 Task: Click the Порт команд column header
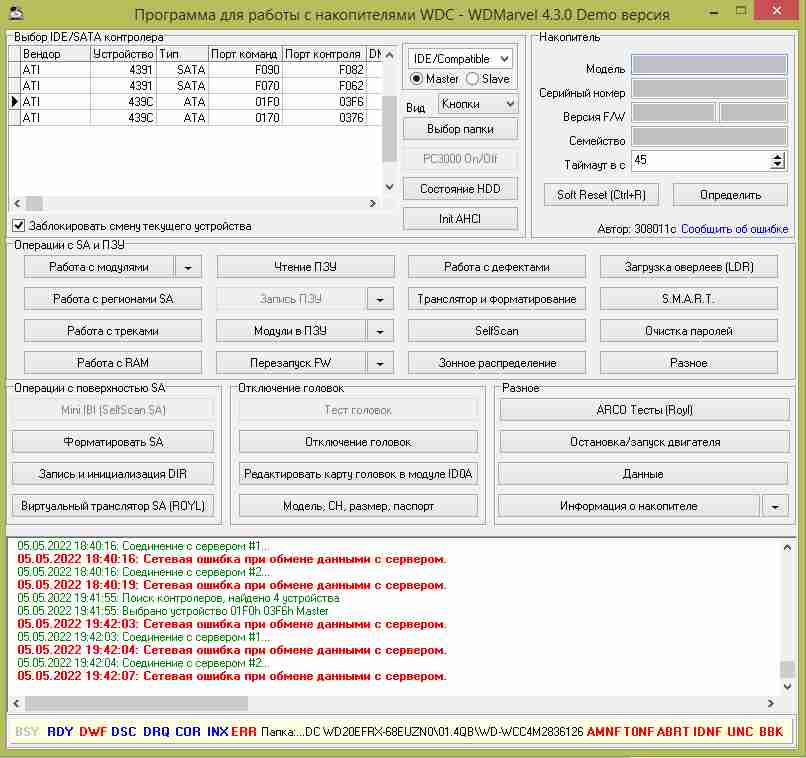[245, 54]
